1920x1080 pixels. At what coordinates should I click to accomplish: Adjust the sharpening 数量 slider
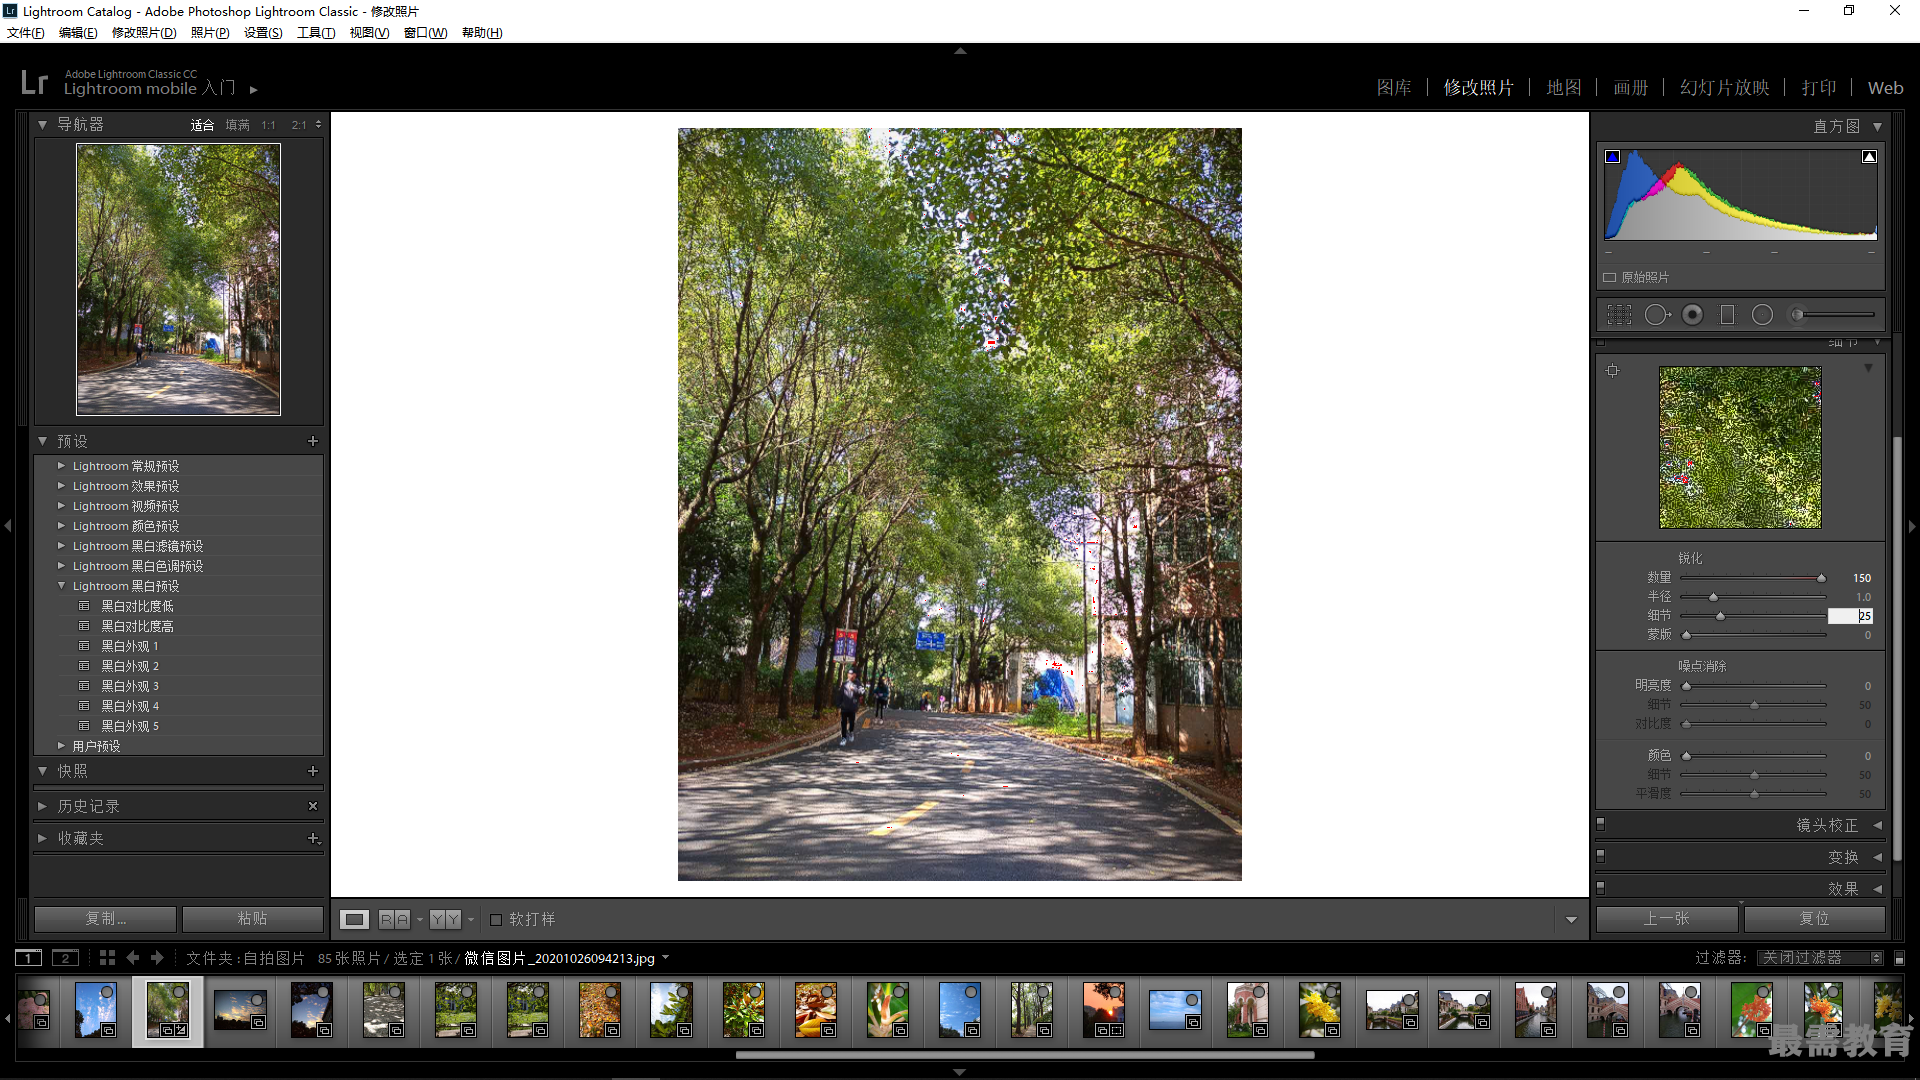tap(1821, 578)
